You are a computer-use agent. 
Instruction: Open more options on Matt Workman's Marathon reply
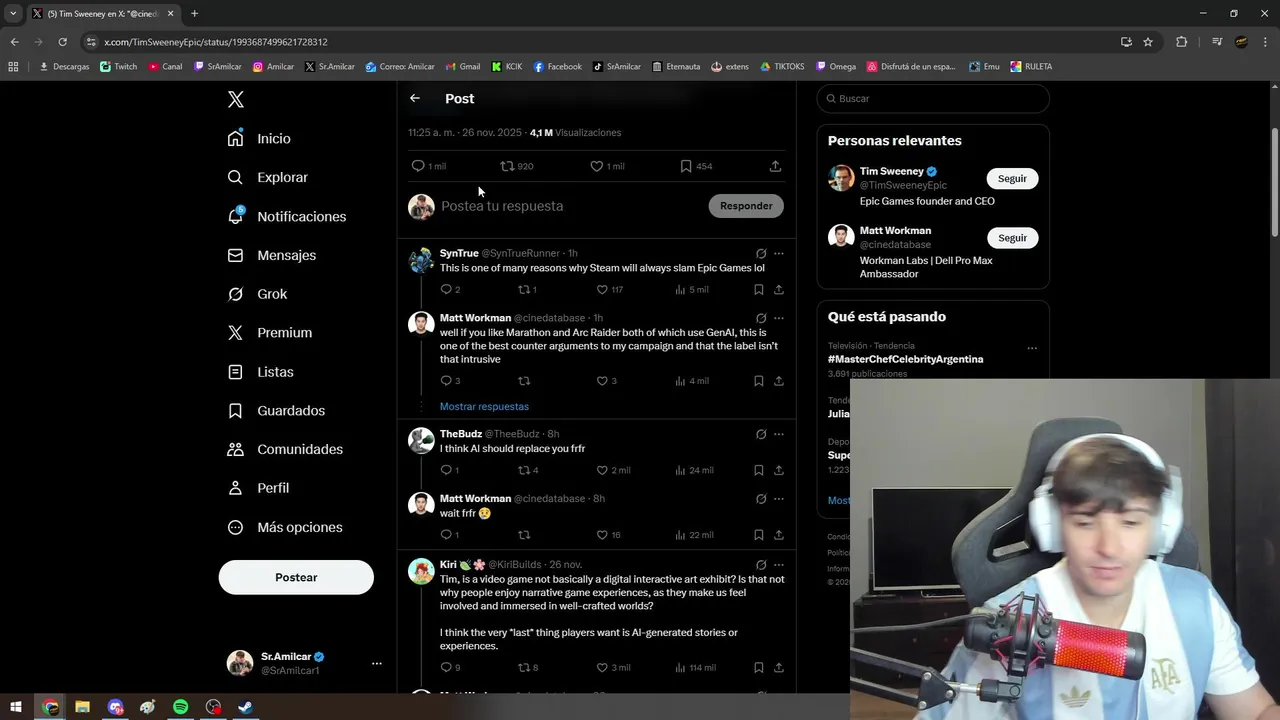point(779,318)
